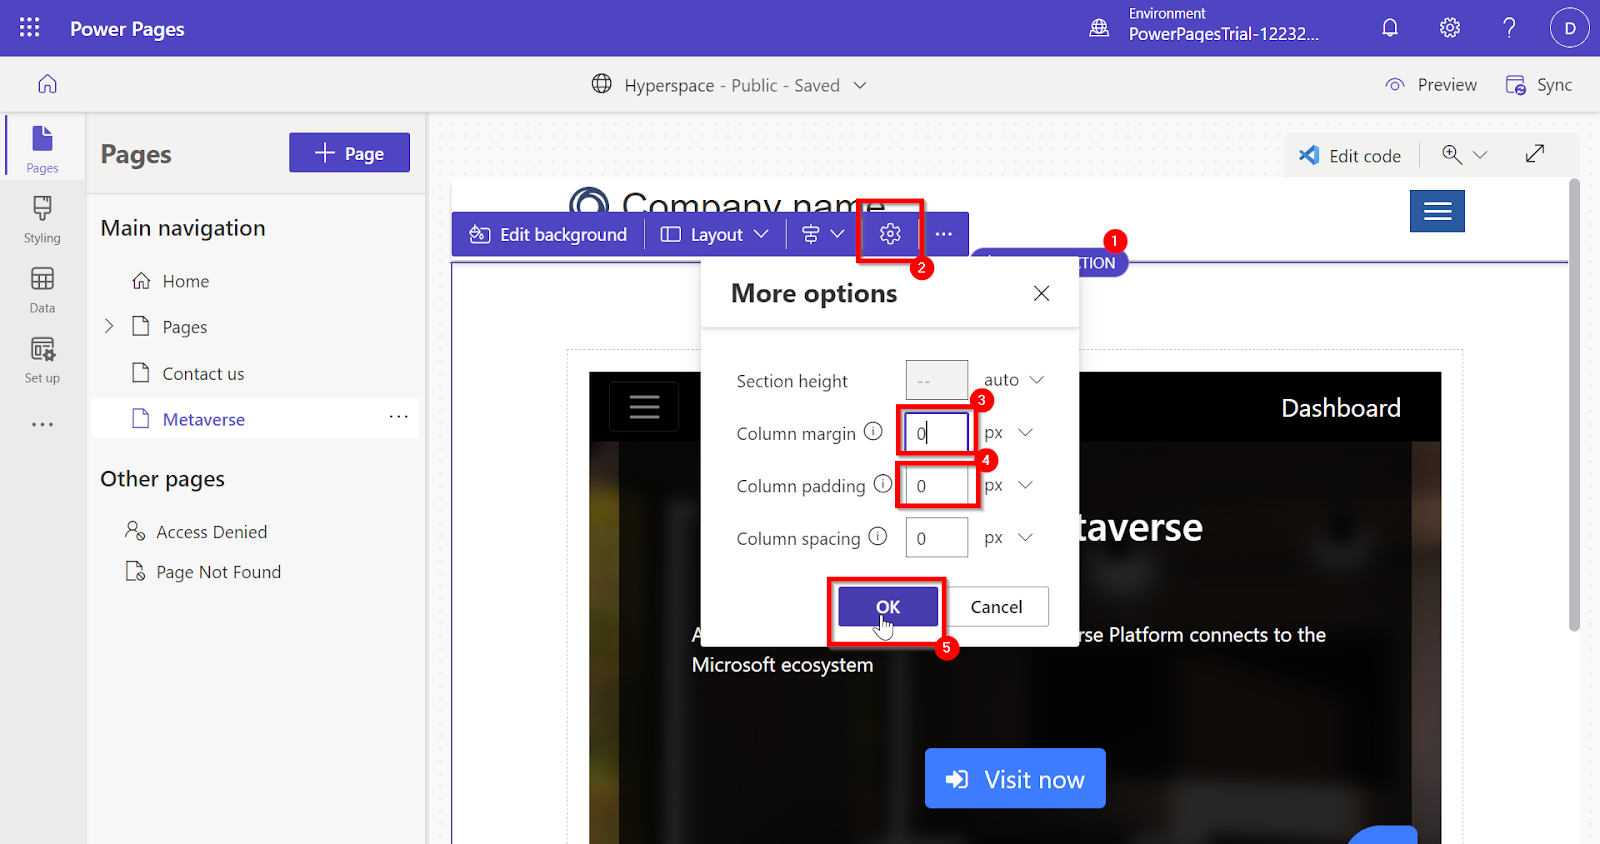
Task: Select the Metaverse page
Action: (x=204, y=419)
